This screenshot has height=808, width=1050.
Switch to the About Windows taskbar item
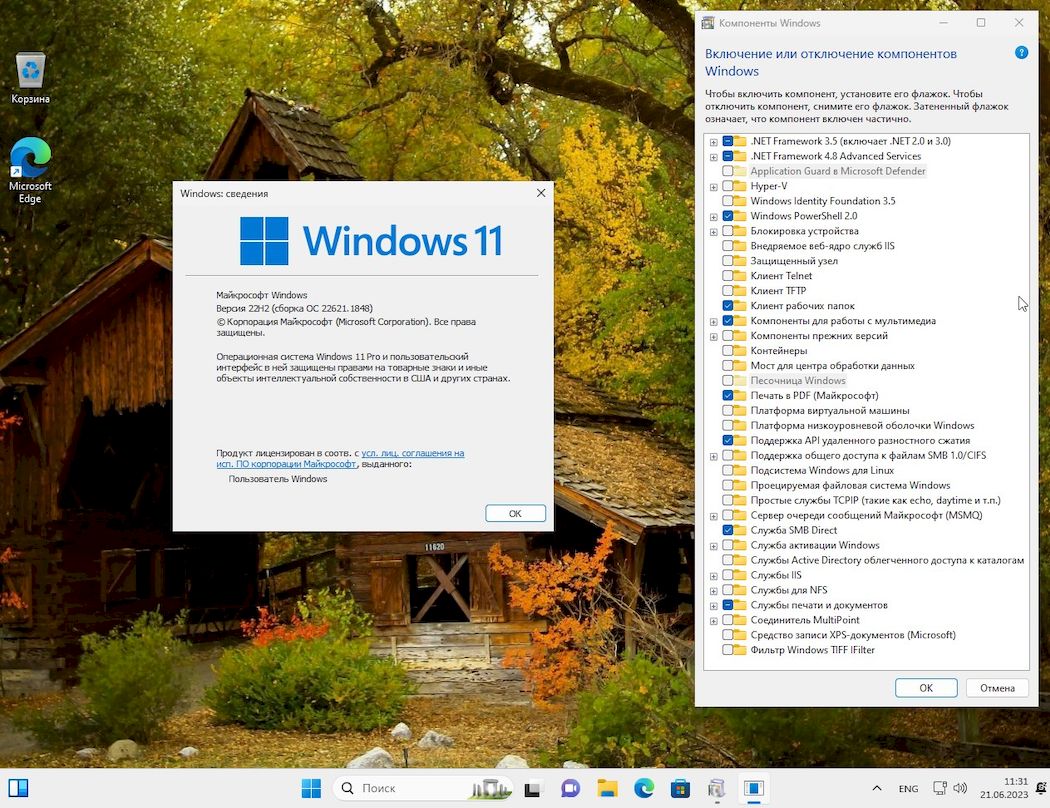click(x=753, y=789)
